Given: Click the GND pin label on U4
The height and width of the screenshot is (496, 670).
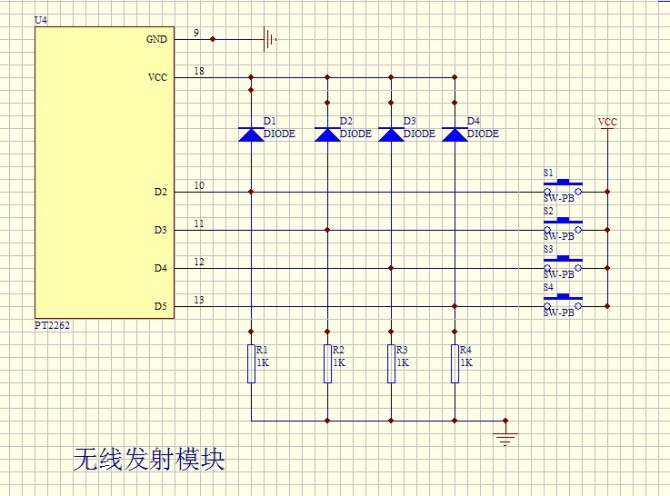Looking at the screenshot, I should click(x=157, y=39).
